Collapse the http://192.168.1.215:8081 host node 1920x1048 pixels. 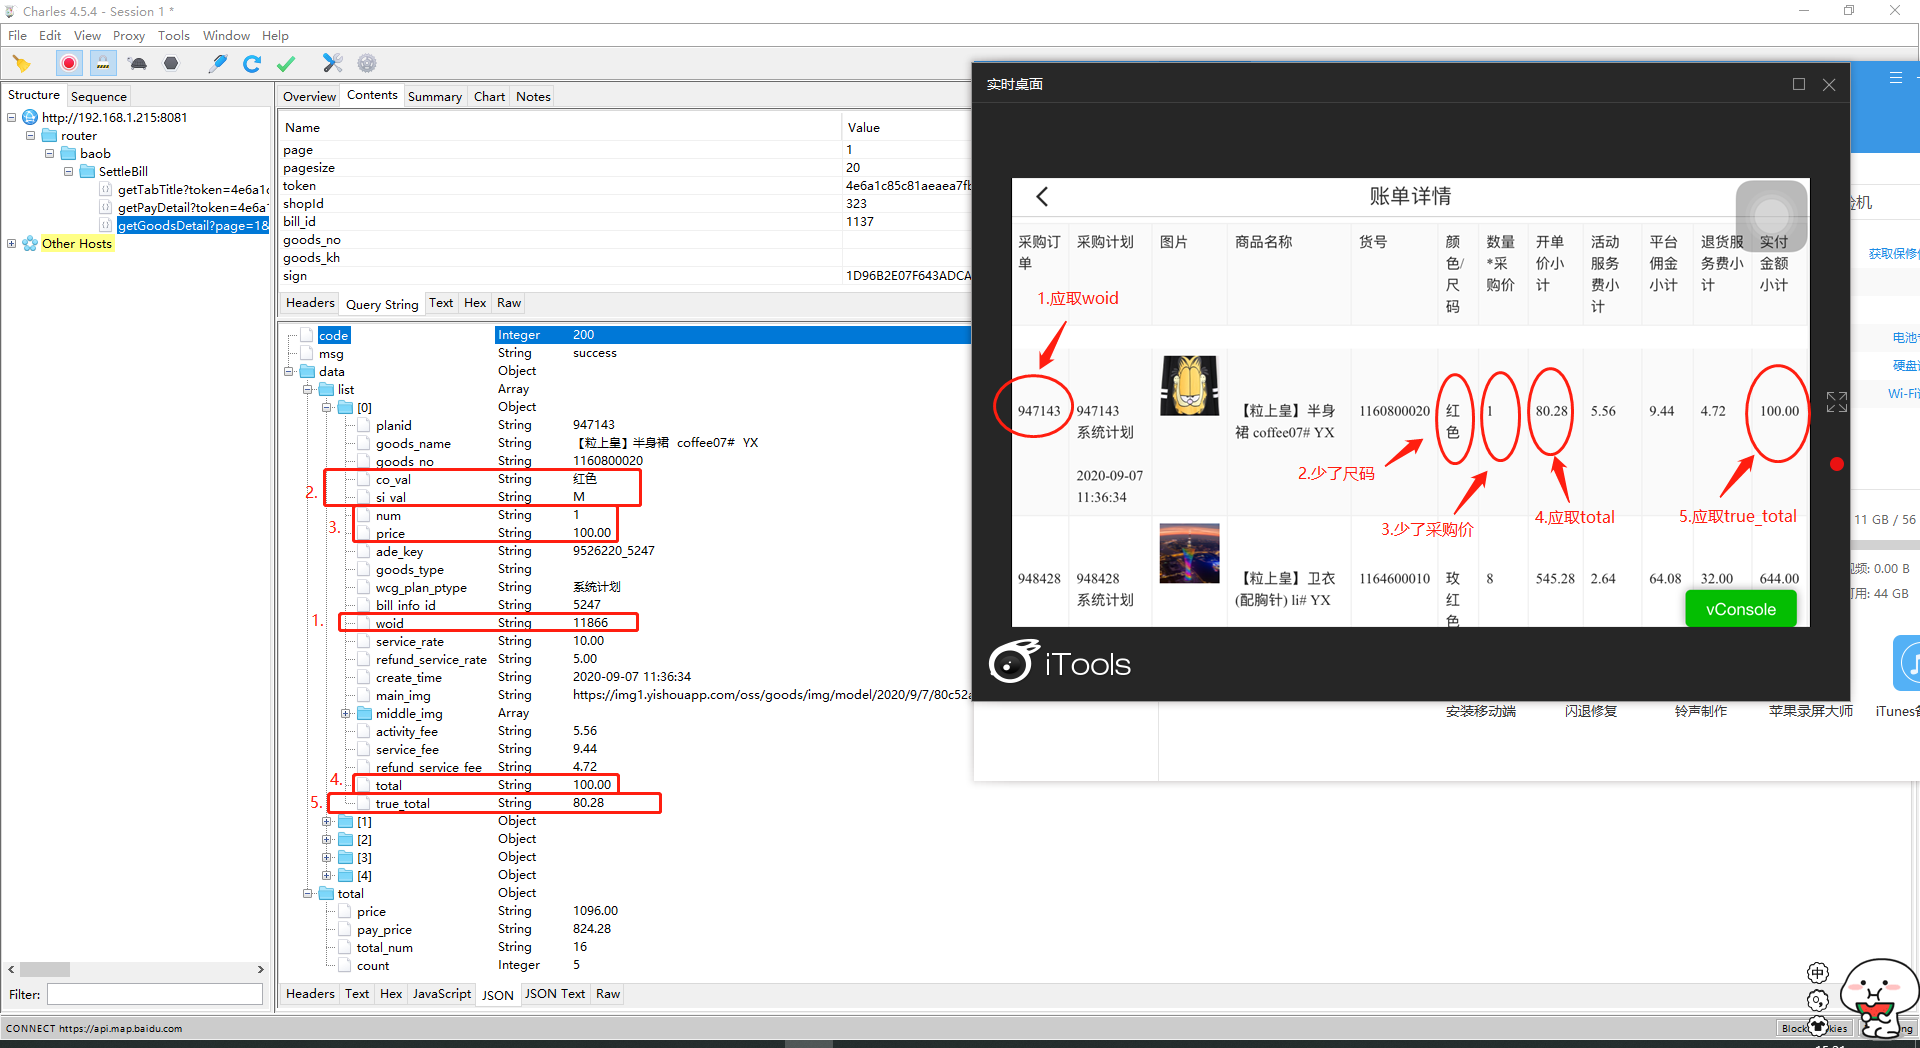[12, 117]
